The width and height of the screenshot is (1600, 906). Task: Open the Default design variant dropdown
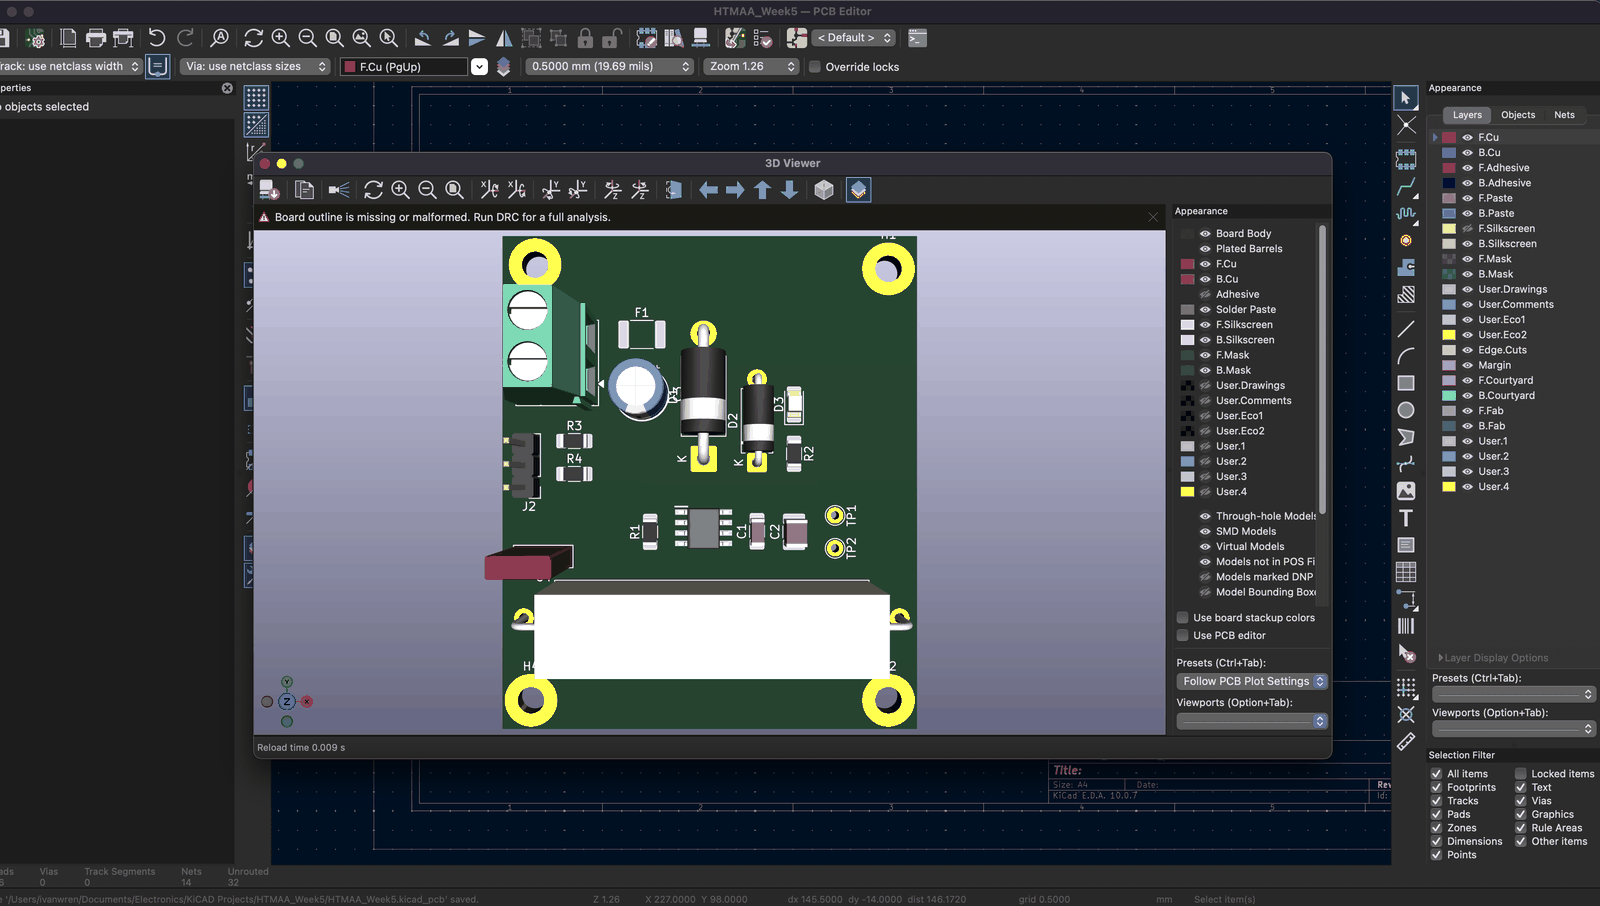coord(854,38)
